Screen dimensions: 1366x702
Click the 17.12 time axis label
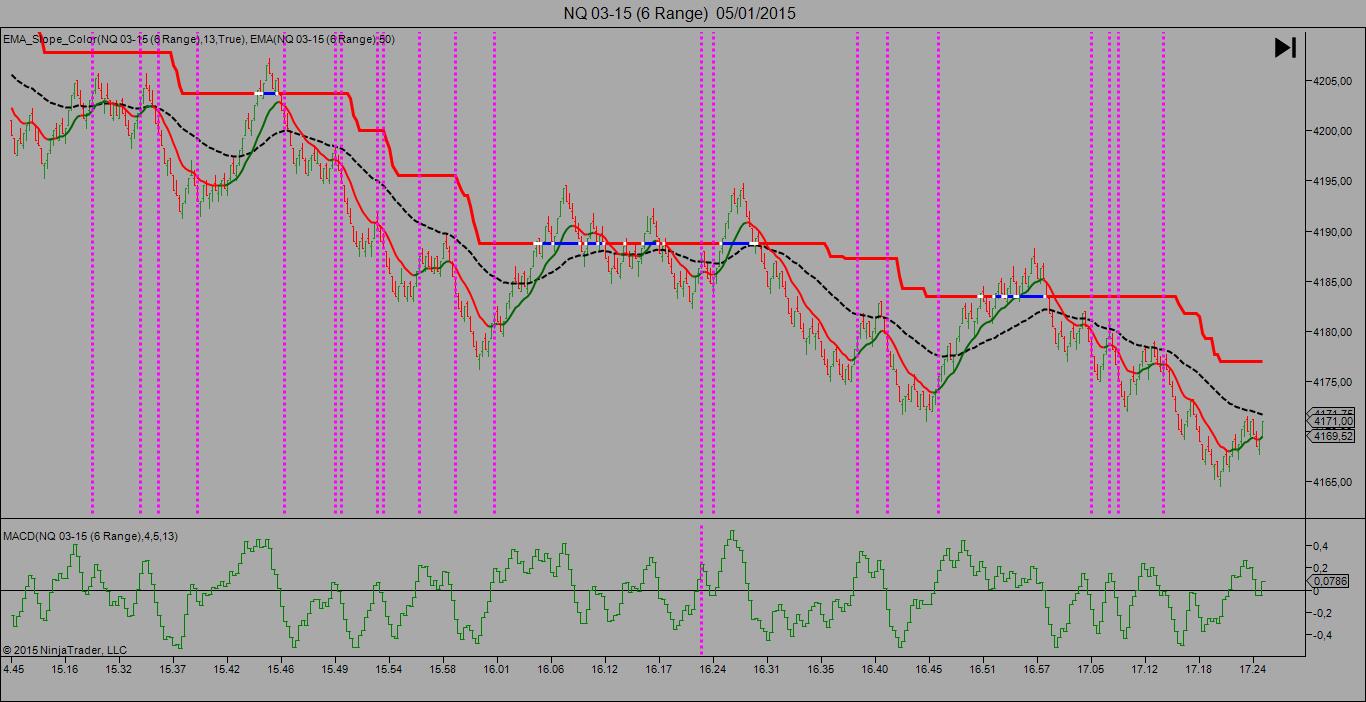pos(1145,669)
